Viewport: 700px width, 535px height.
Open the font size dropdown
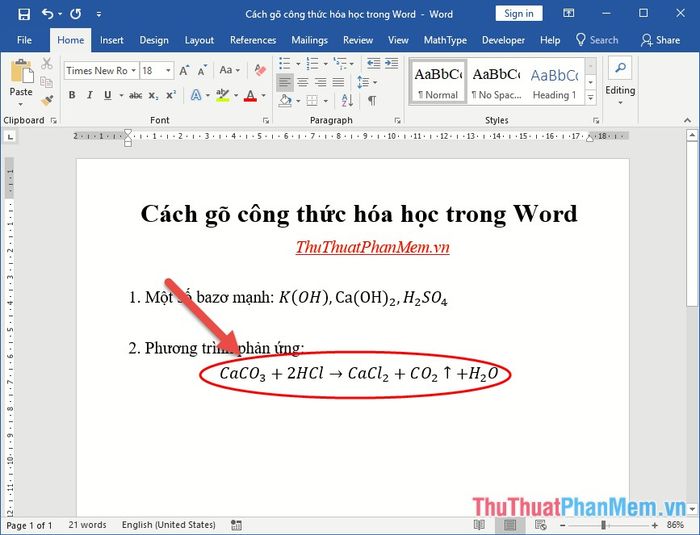point(168,71)
